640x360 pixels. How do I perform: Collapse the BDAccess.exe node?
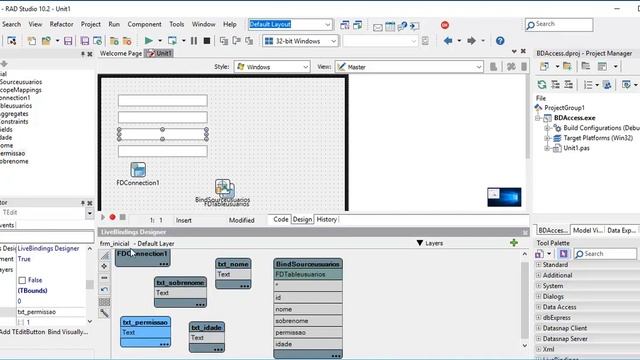(538, 118)
